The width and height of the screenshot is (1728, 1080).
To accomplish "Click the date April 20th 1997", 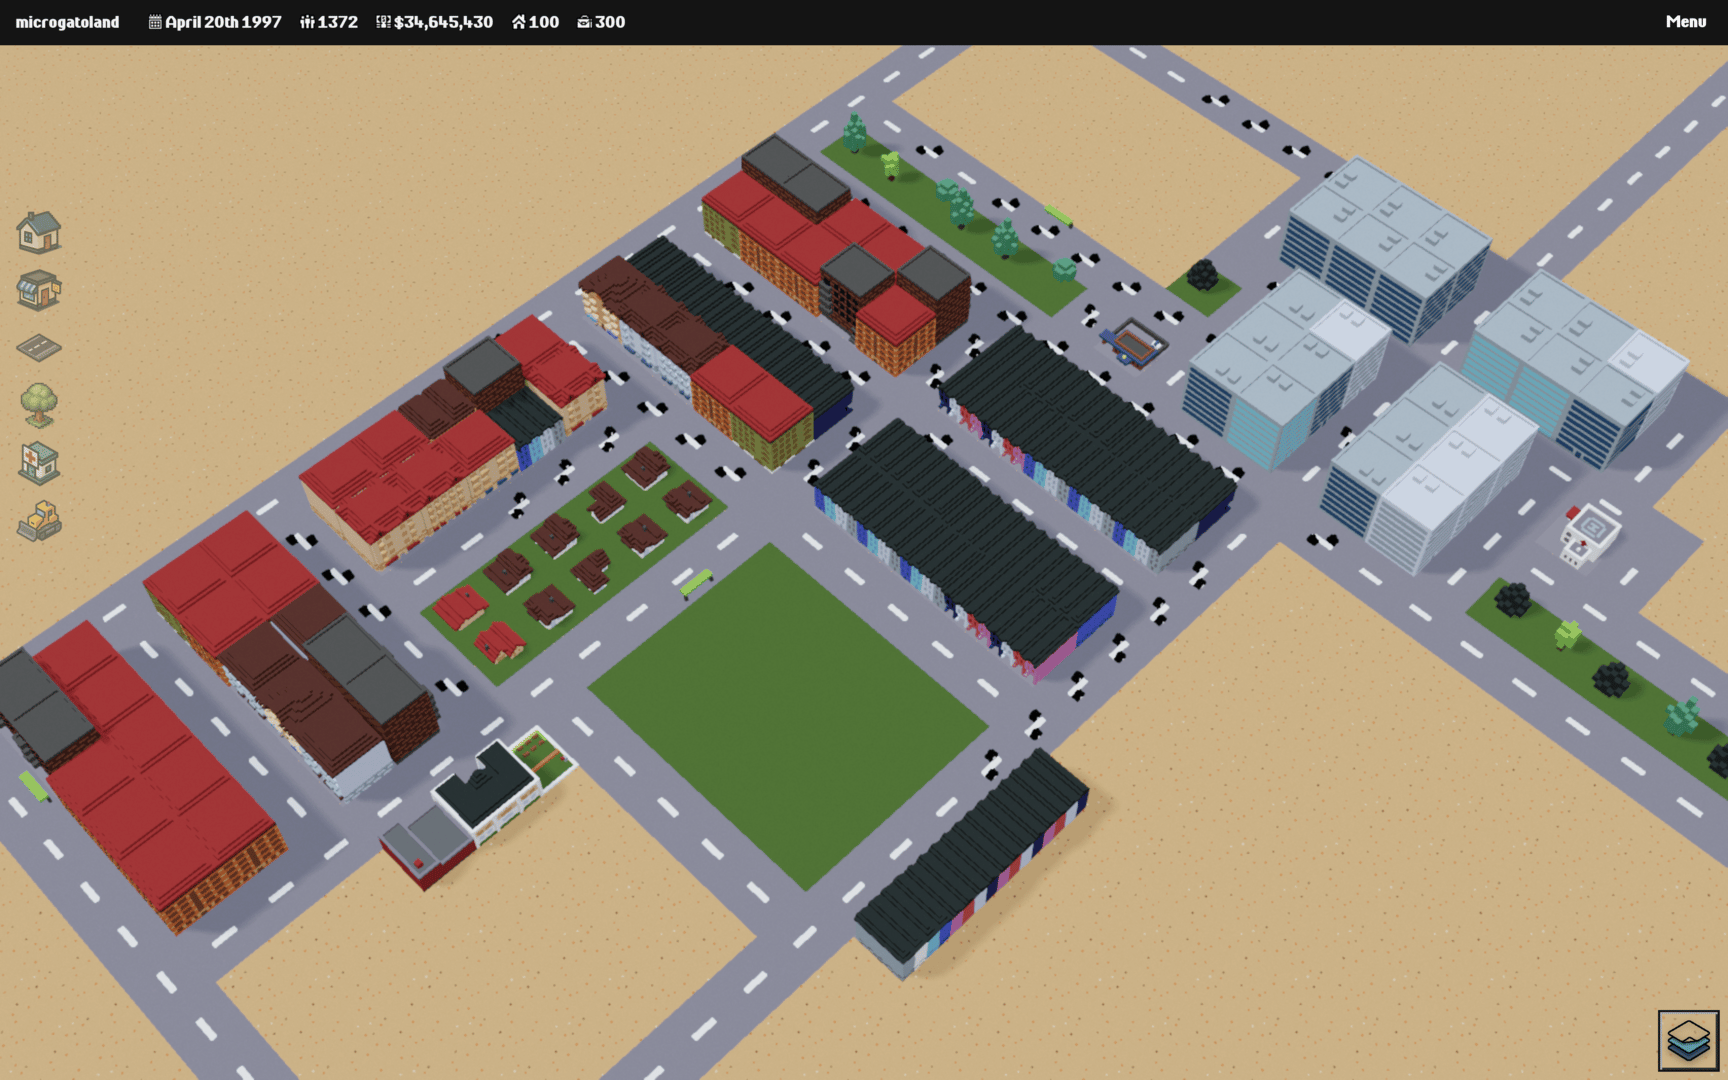I will (x=223, y=22).
